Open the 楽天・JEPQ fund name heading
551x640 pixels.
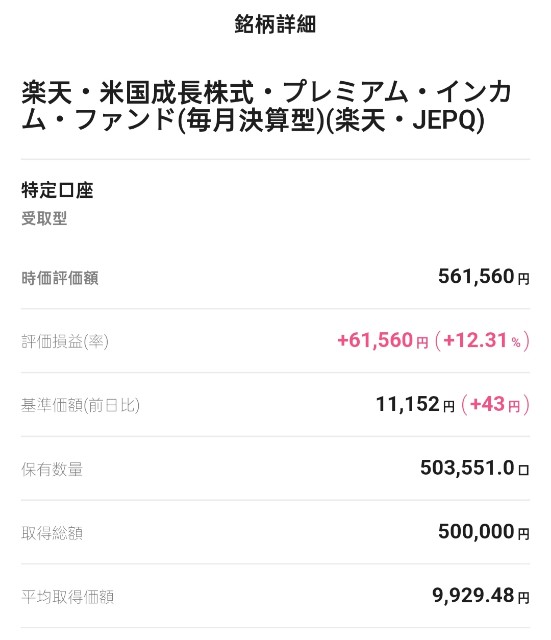pos(267,107)
